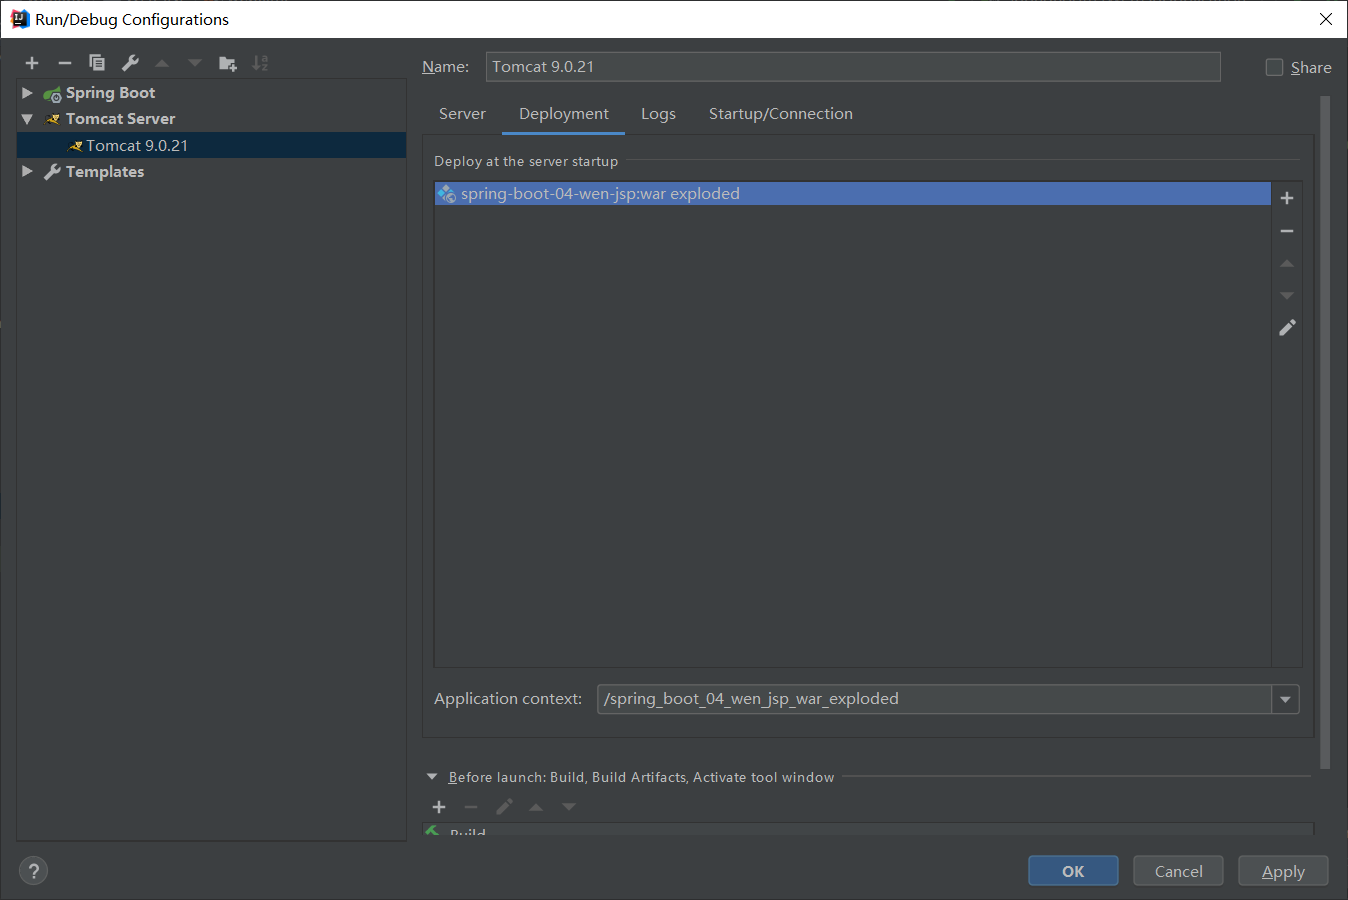Click the Templates wrench icon
Viewport: 1348px width, 900px height.
click(53, 172)
